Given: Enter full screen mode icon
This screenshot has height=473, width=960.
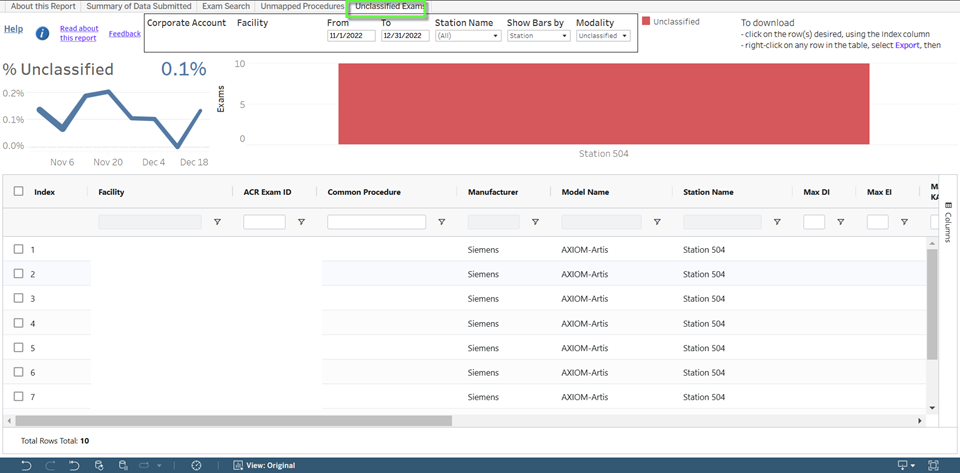Looking at the screenshot, I should click(934, 465).
